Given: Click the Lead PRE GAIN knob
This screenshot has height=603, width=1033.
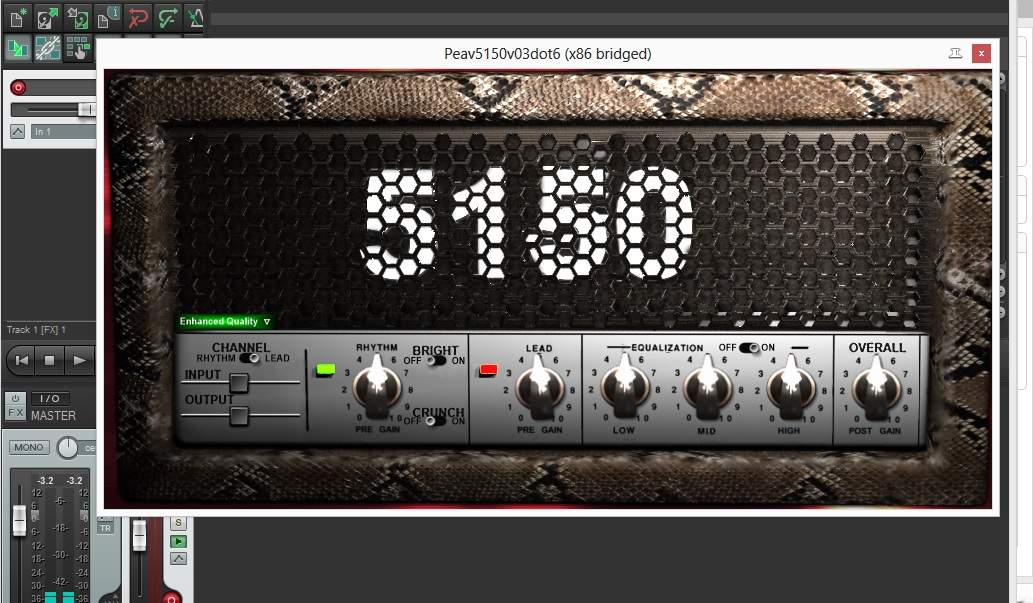Looking at the screenshot, I should 539,388.
